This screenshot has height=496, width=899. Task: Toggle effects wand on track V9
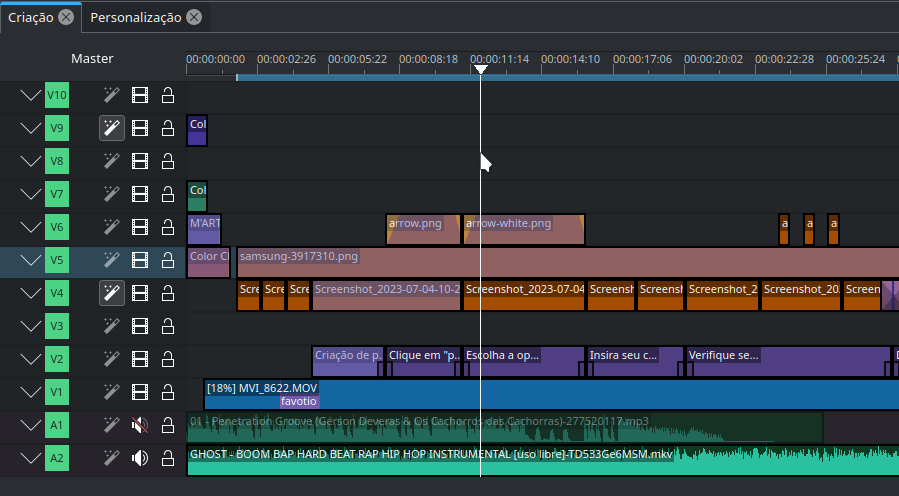[112, 128]
